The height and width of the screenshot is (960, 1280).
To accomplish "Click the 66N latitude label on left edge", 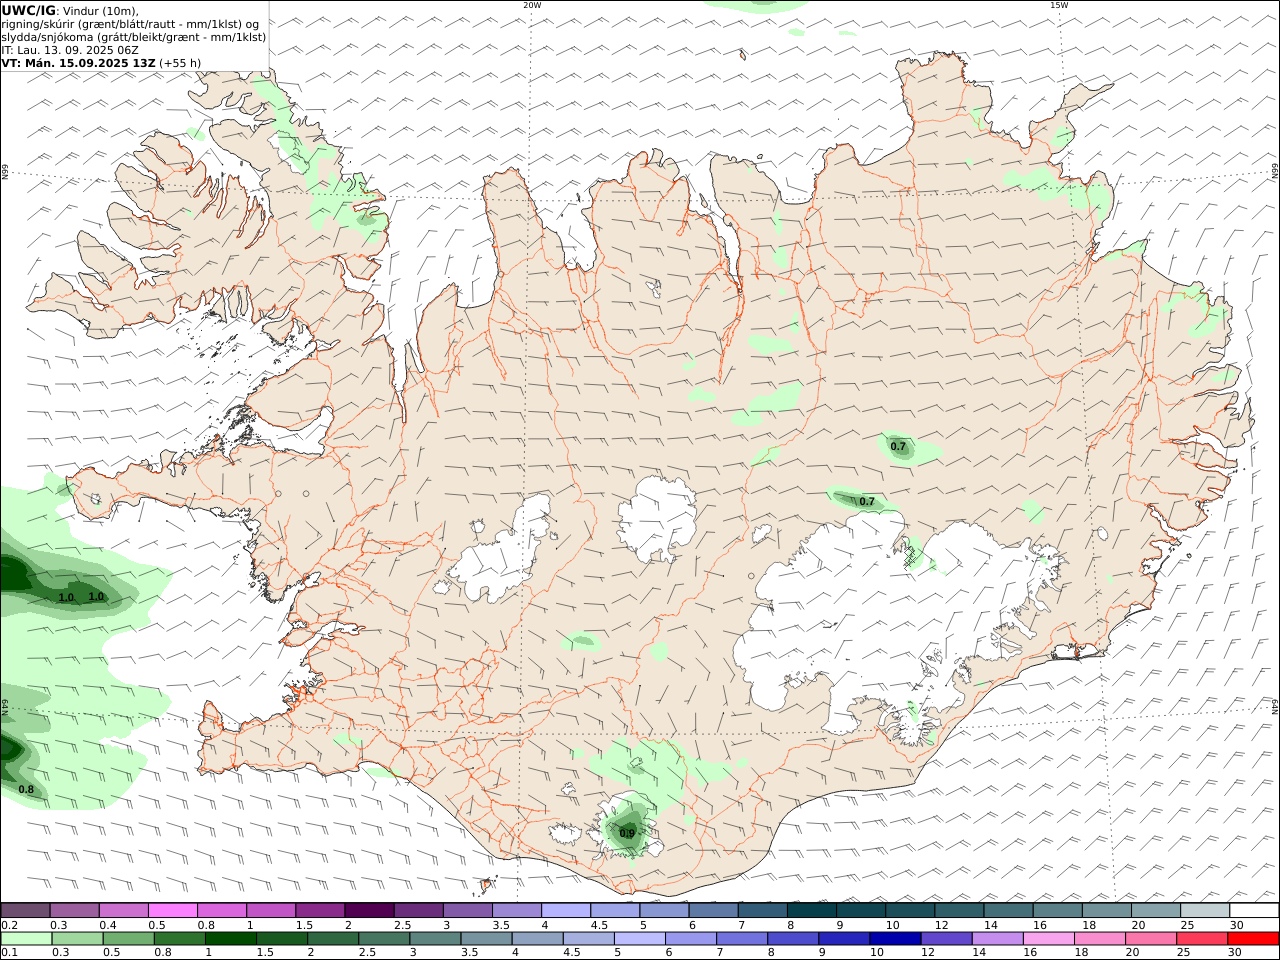I will pyautogui.click(x=5, y=172).
